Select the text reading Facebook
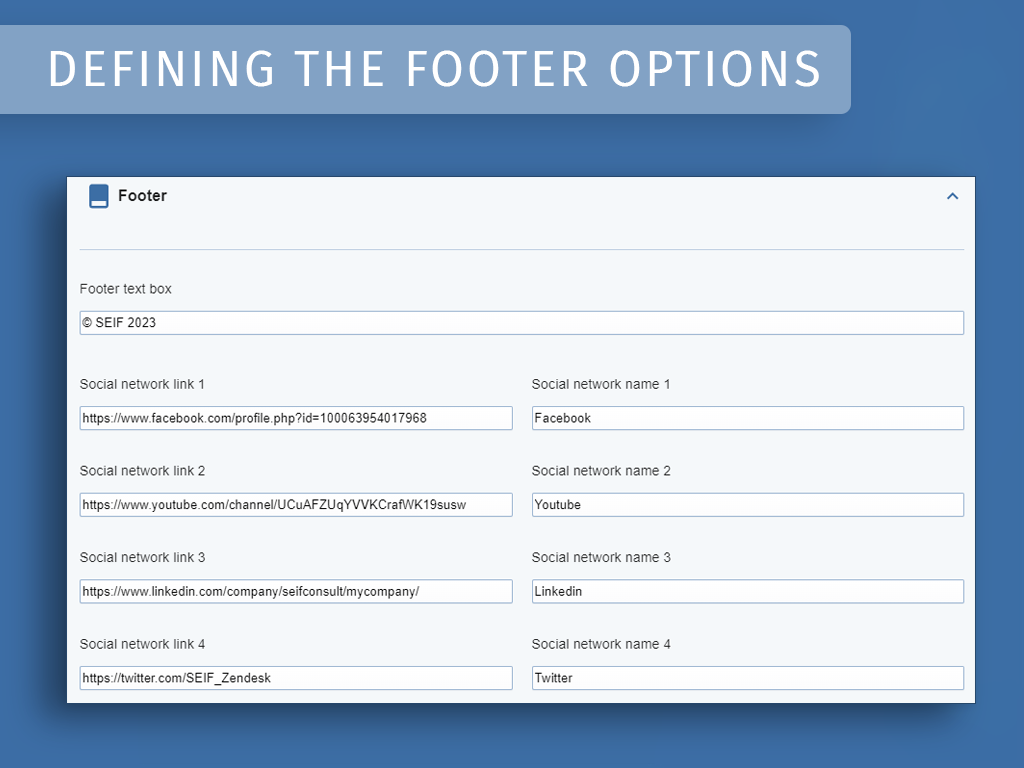The height and width of the screenshot is (768, 1024). (562, 418)
